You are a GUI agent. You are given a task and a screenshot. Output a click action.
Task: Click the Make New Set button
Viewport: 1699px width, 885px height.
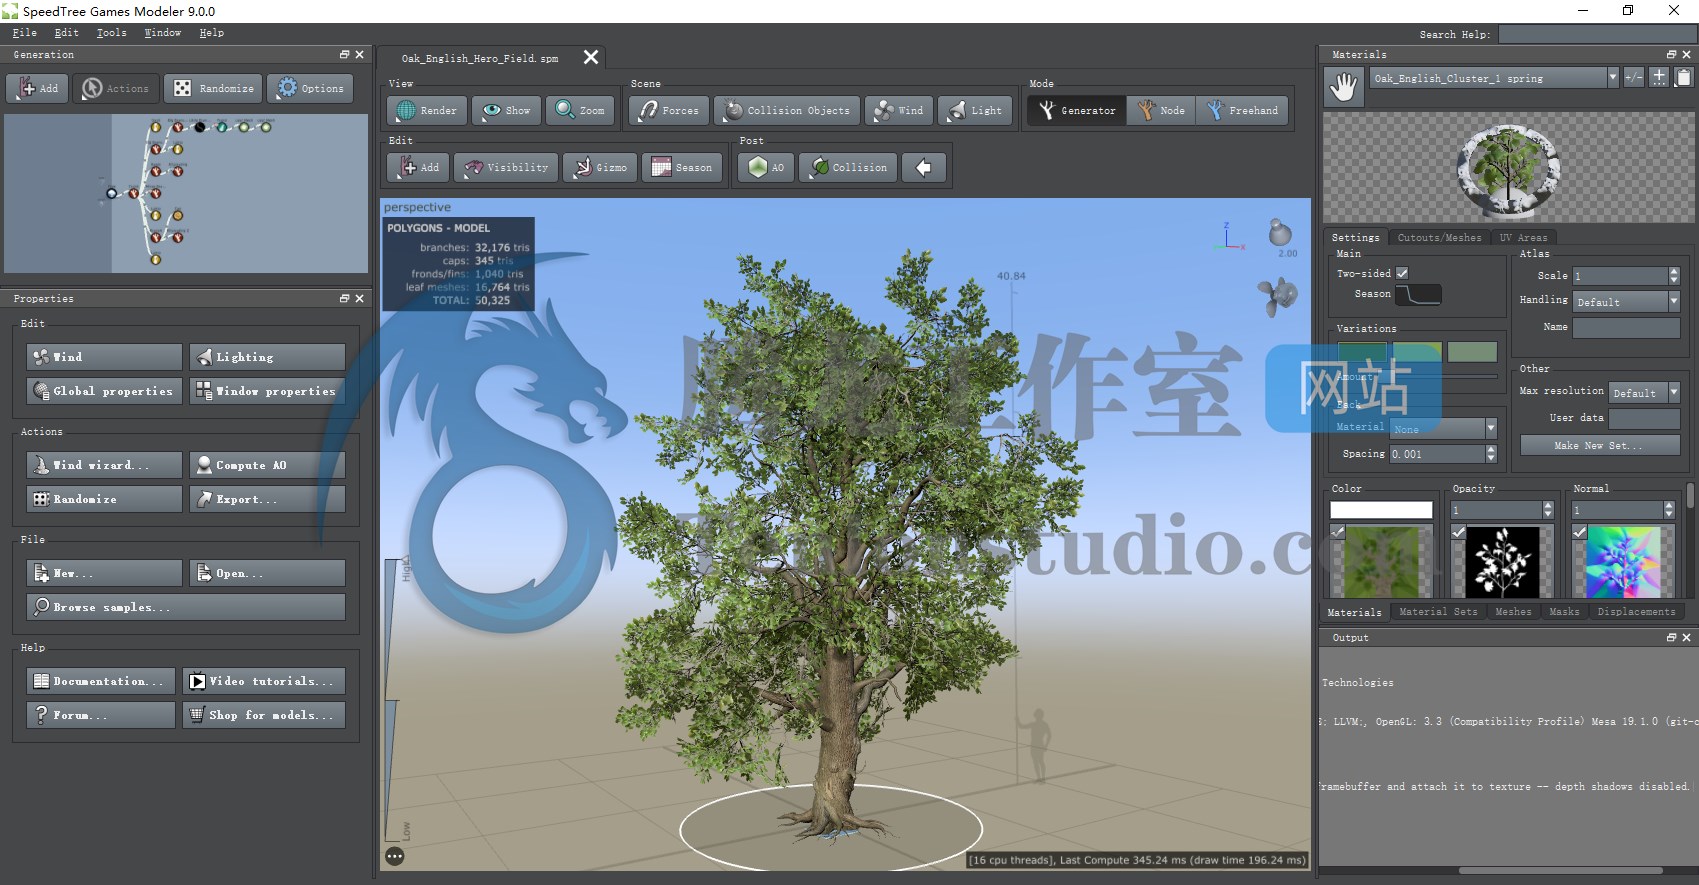click(x=1600, y=446)
